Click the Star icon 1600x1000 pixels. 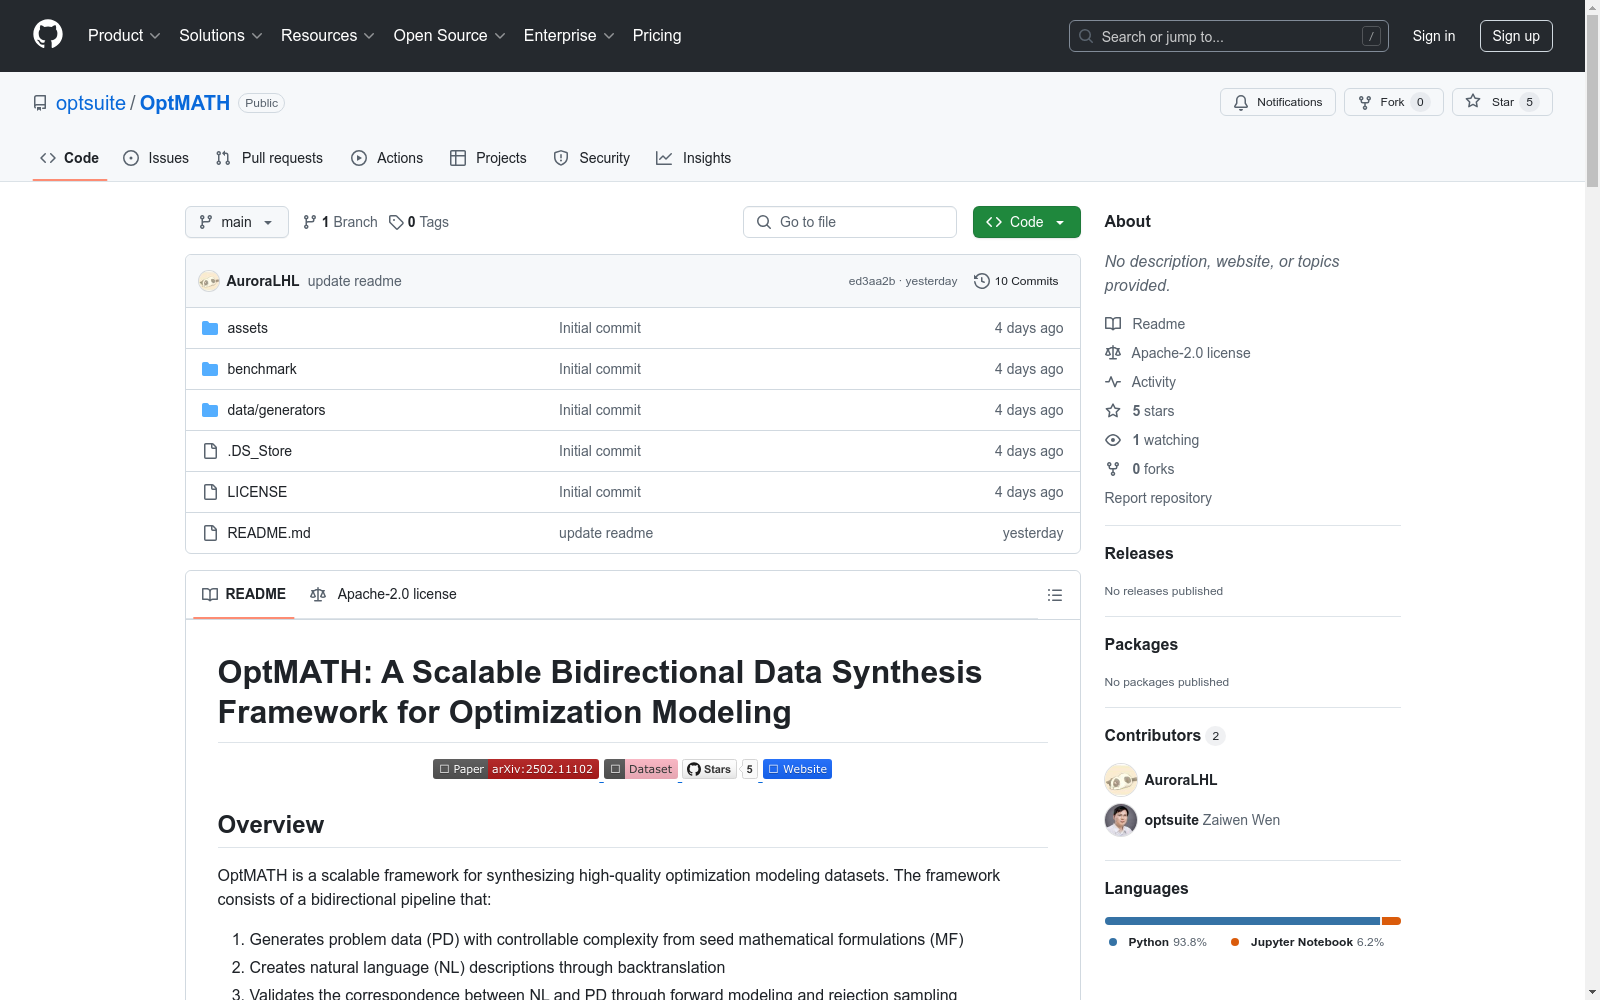click(x=1473, y=101)
